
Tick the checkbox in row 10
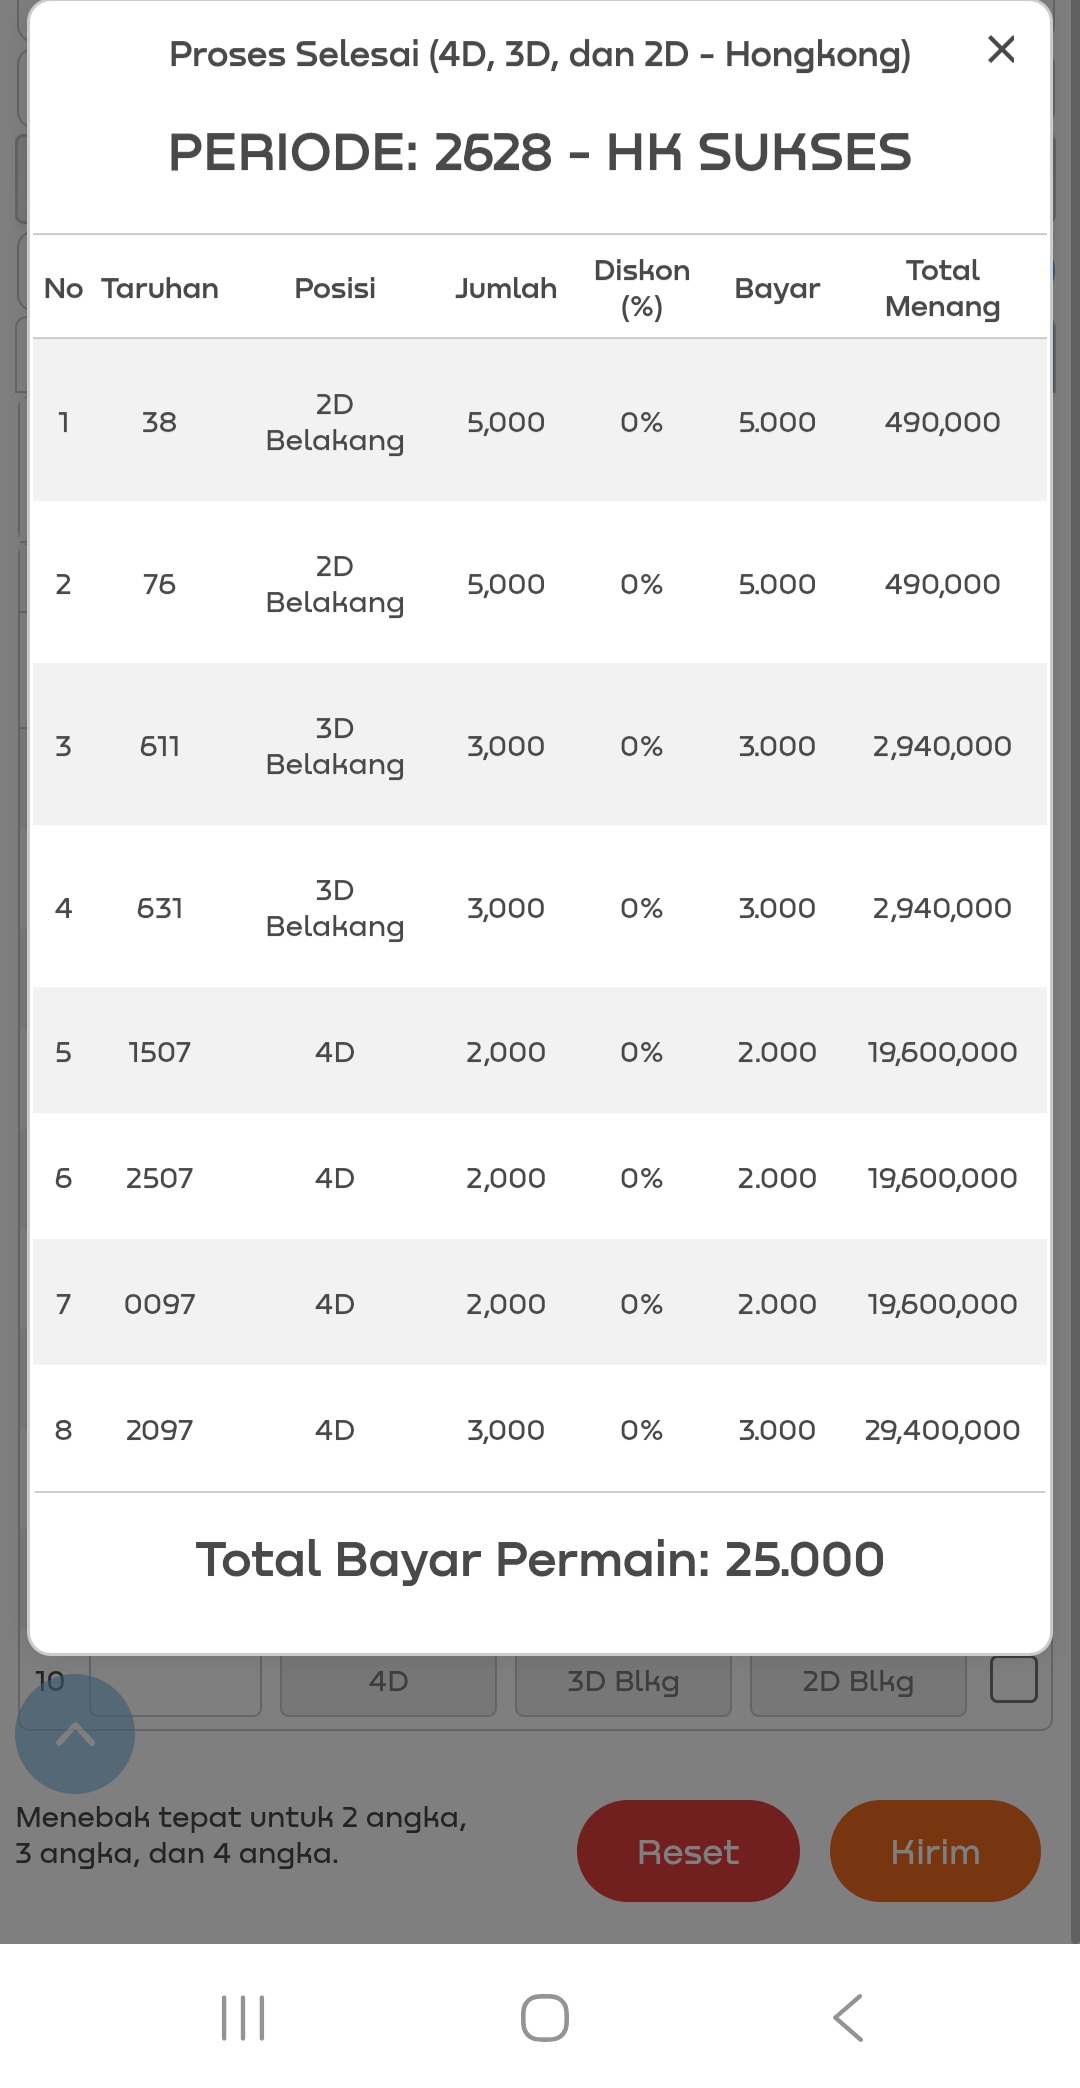1013,1680
